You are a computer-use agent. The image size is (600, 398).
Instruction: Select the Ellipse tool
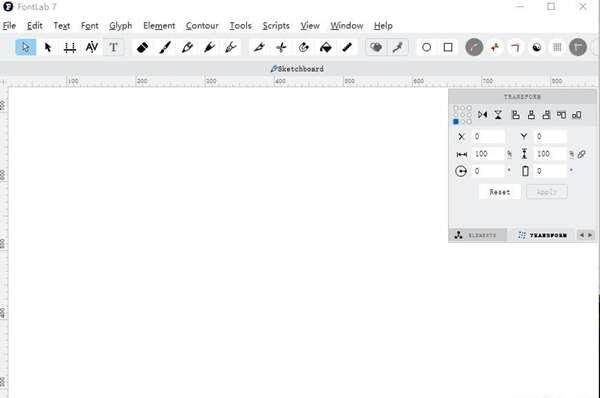[x=426, y=47]
